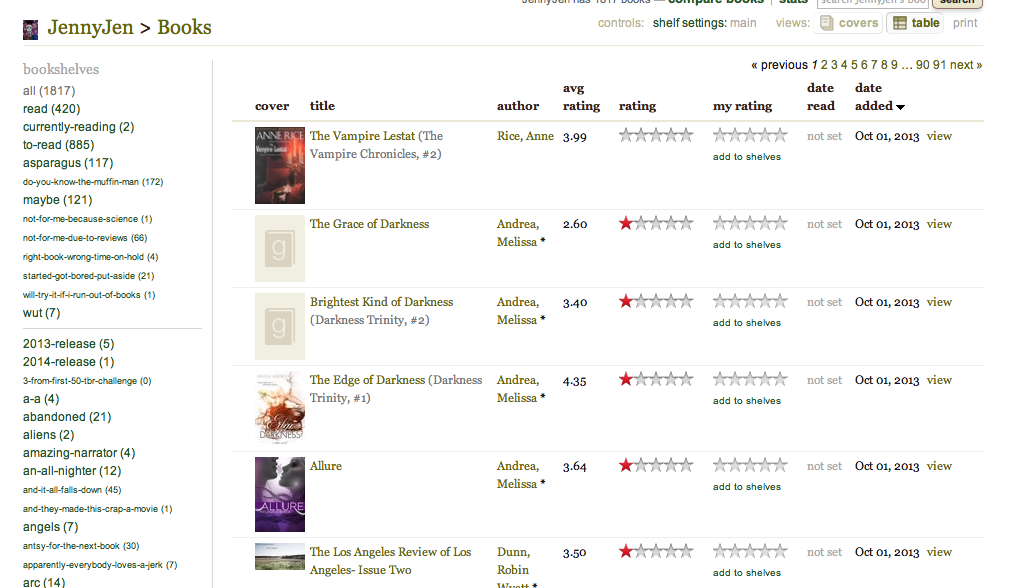Open shelf settings main link
Screen dimensions: 1014x588
[743, 23]
